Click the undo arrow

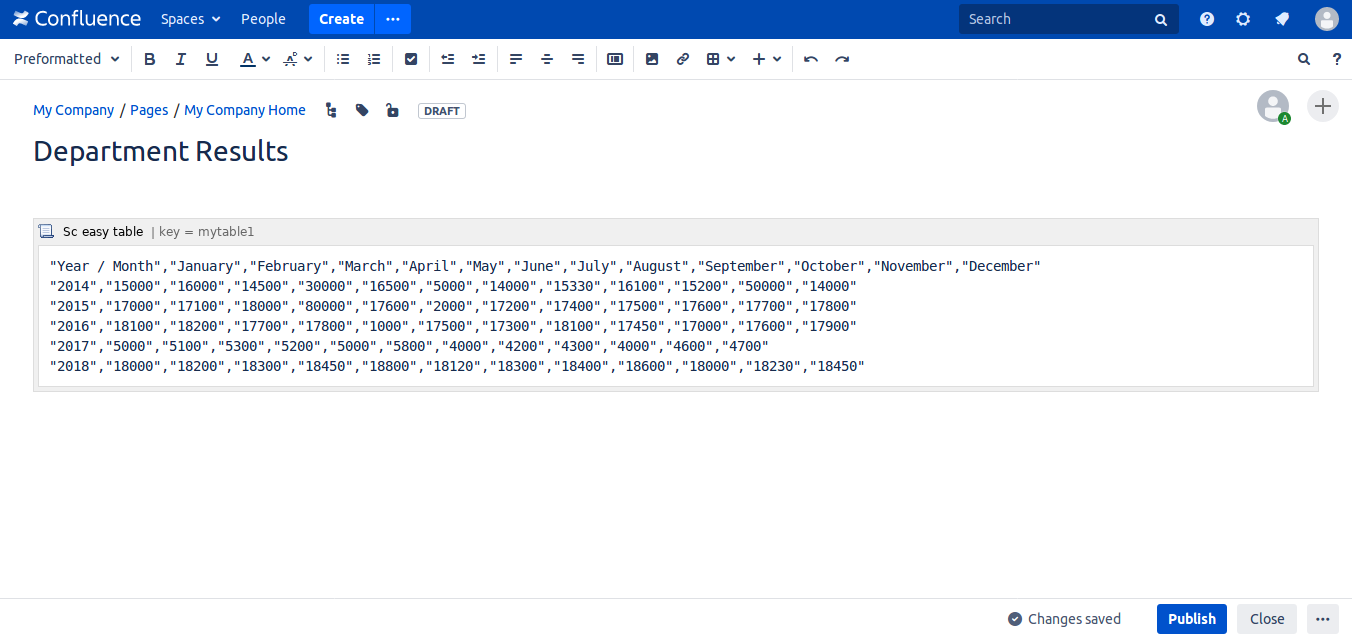(811, 59)
